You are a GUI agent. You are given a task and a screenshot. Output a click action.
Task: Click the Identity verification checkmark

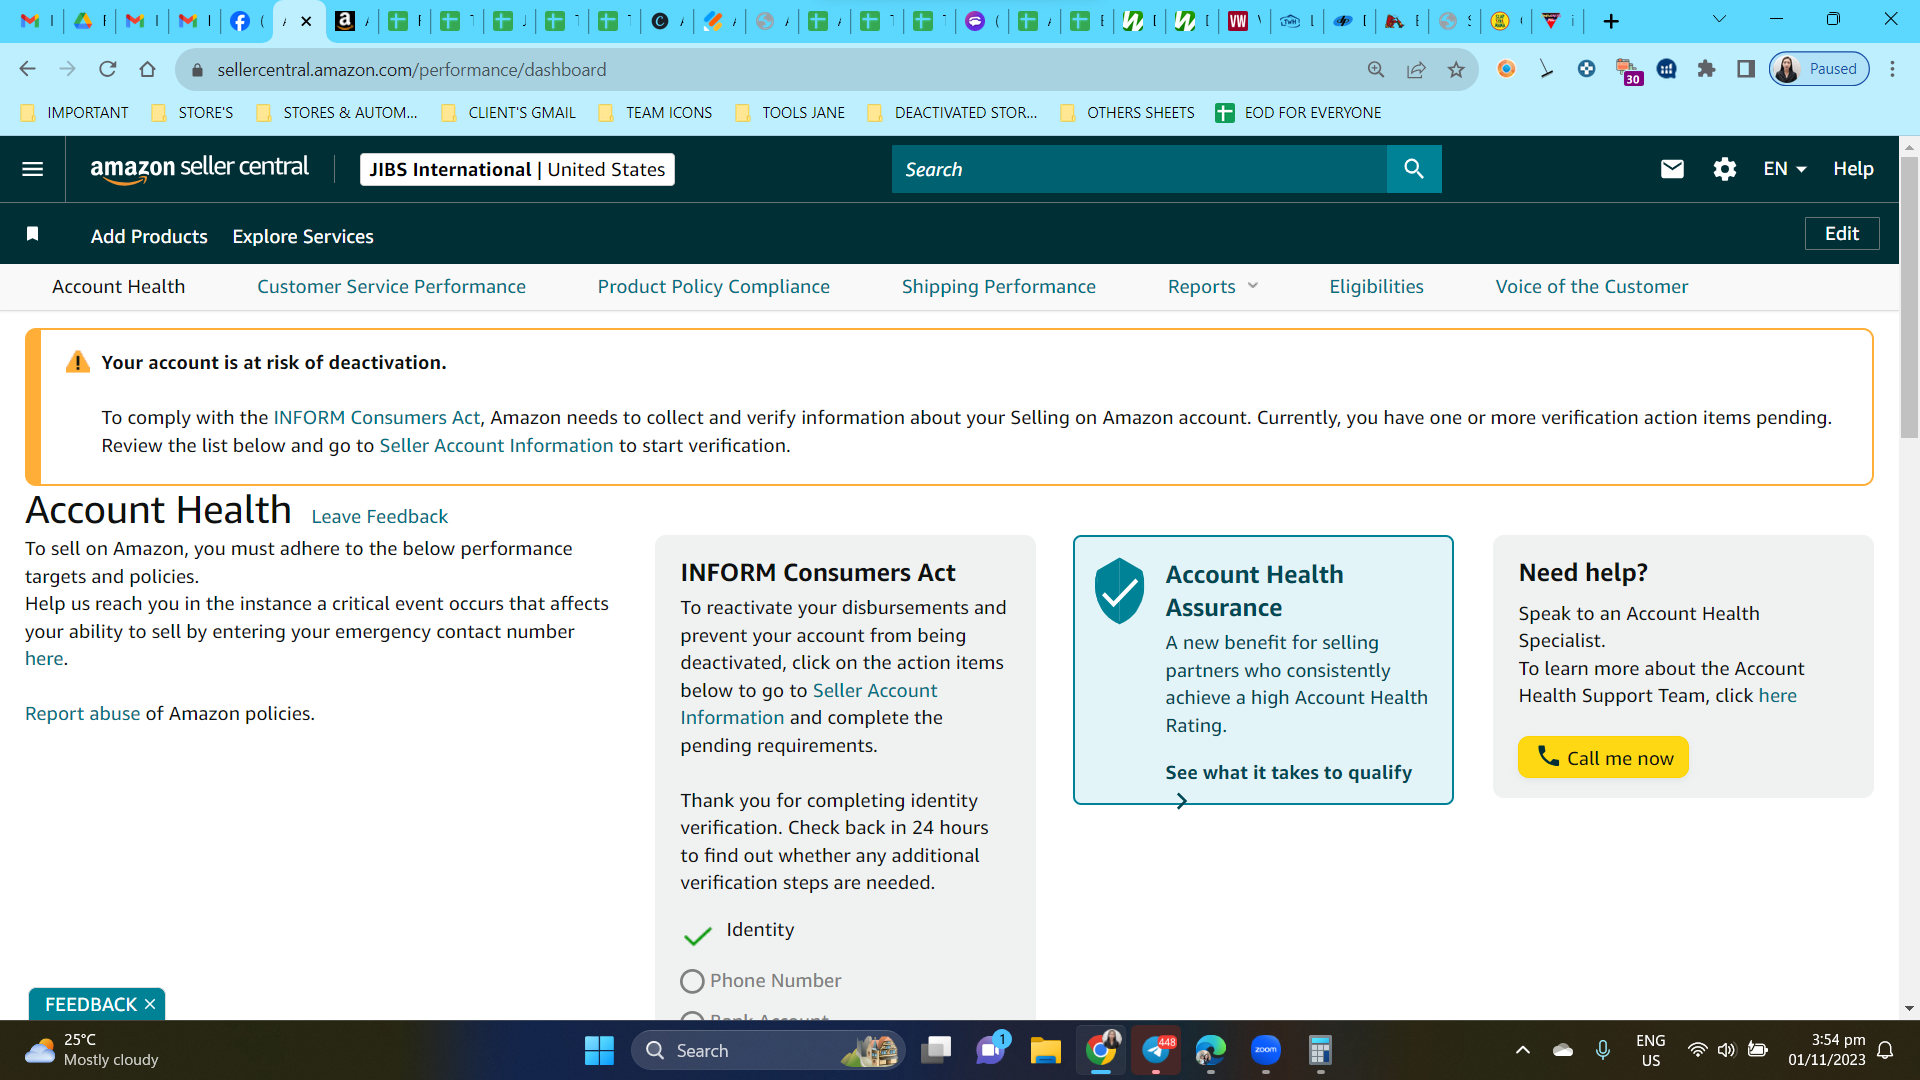coord(697,935)
